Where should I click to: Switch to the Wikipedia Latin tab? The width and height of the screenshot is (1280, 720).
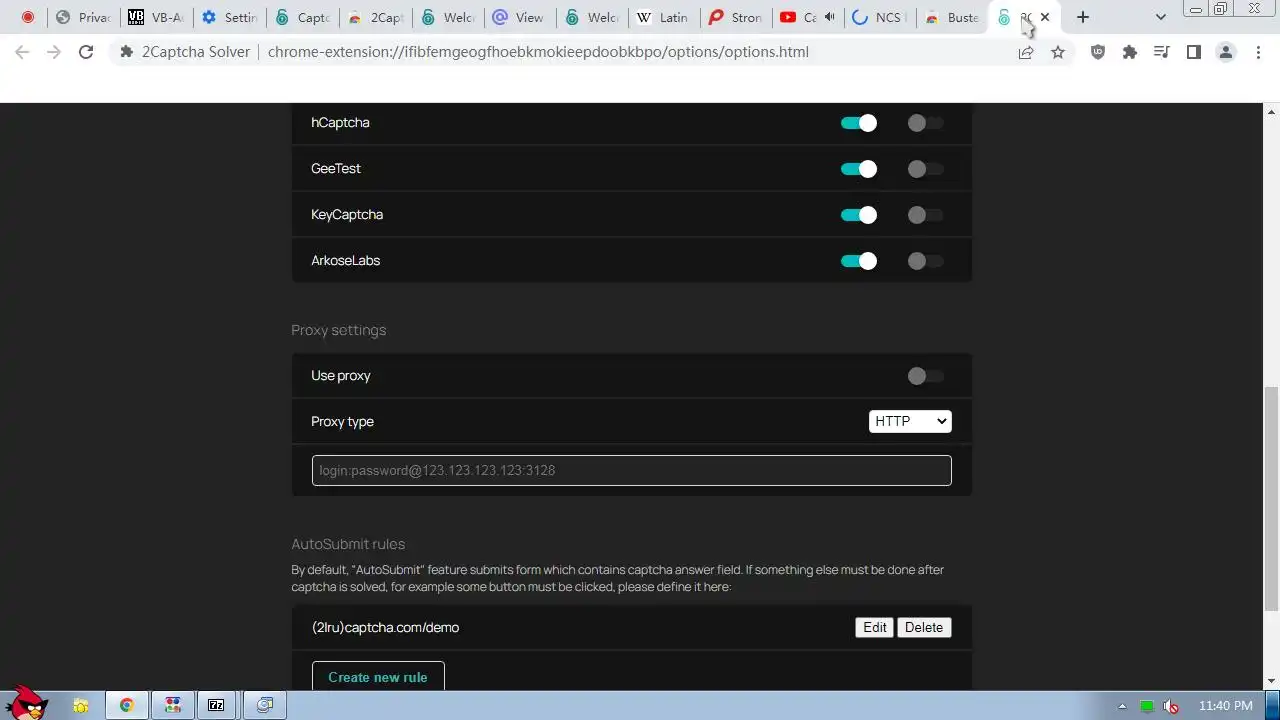663,17
